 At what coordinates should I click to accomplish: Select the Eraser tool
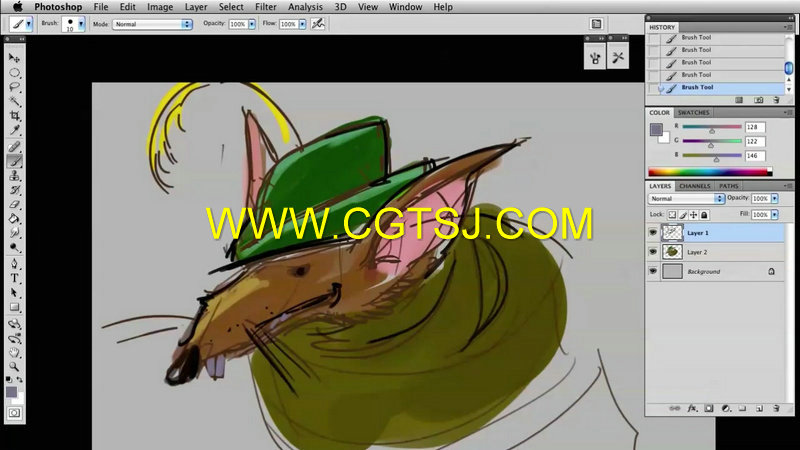click(x=14, y=205)
